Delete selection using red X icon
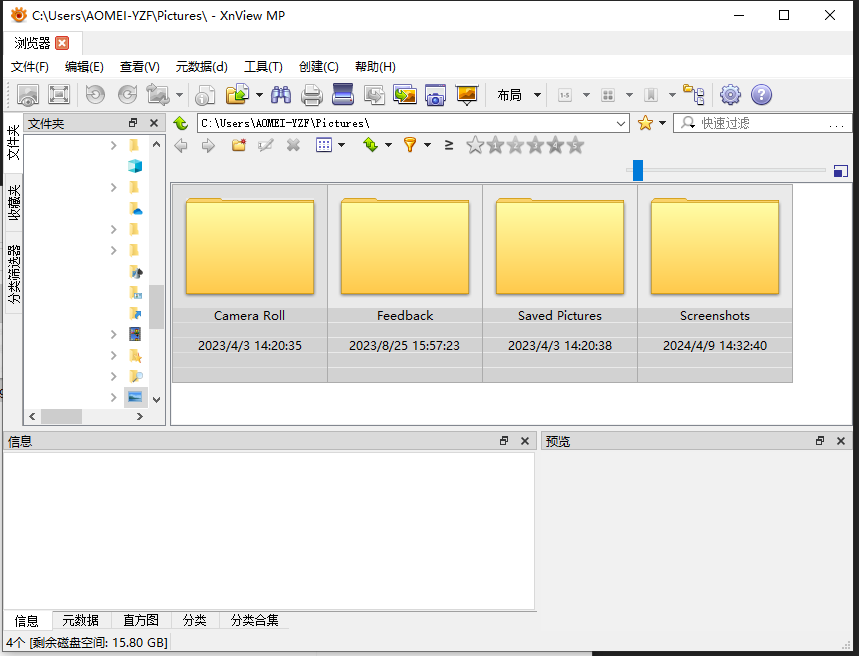Image resolution: width=859 pixels, height=656 pixels. pyautogui.click(x=293, y=145)
